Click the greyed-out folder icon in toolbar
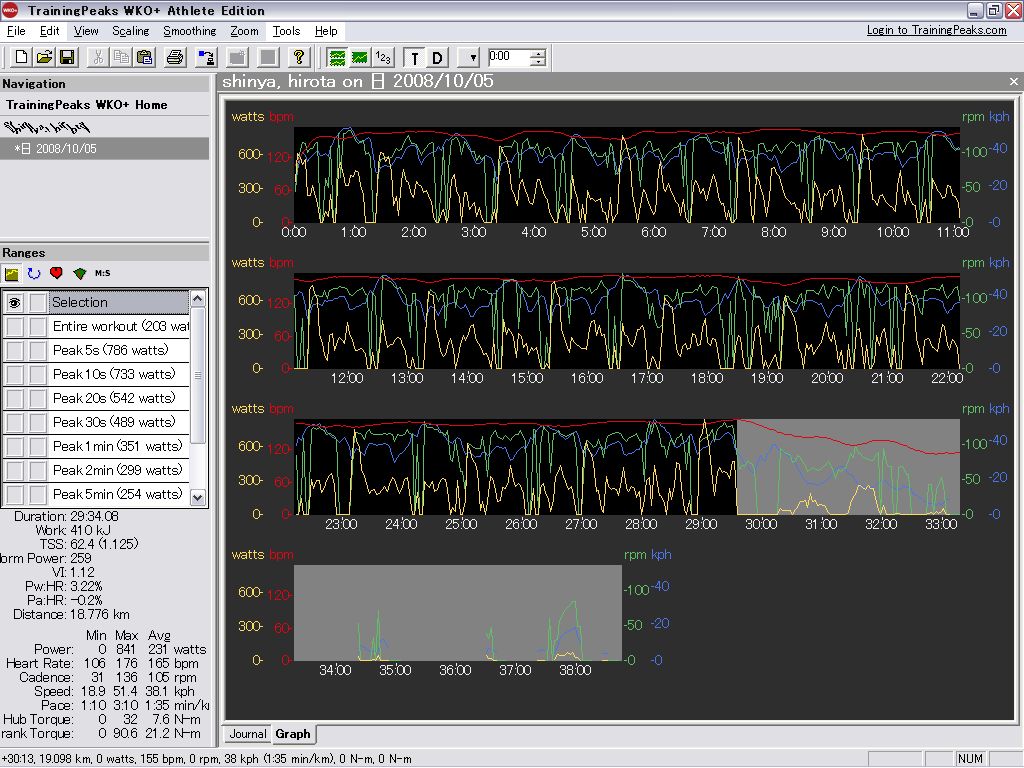Image resolution: width=1024 pixels, height=768 pixels. [x=237, y=57]
